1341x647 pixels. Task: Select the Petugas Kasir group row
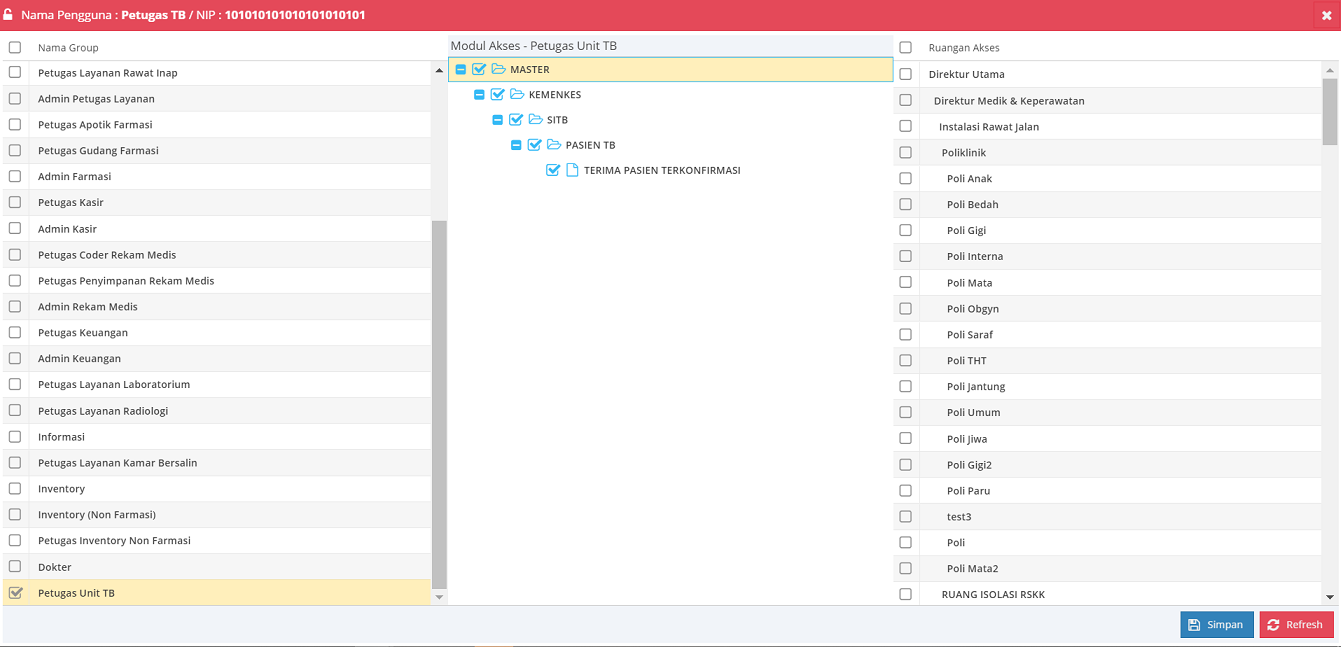71,202
